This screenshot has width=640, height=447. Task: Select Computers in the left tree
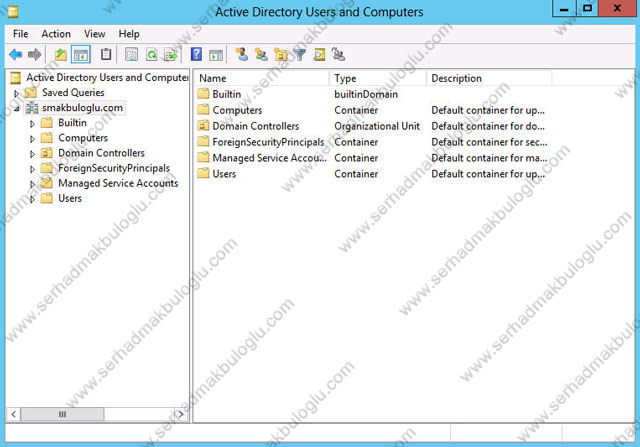point(83,138)
